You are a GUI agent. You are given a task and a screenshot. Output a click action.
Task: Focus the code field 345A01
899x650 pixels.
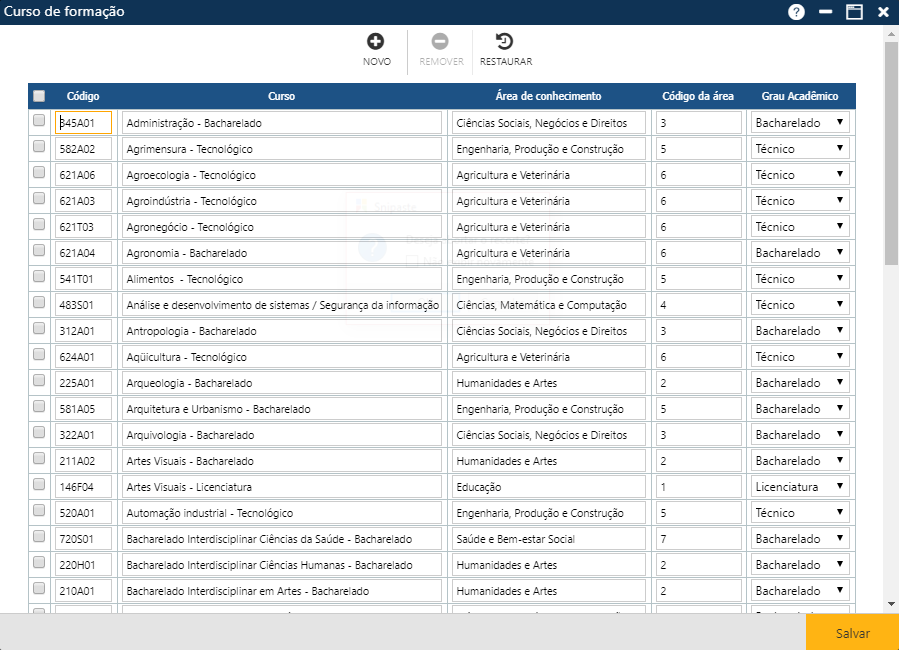pyautogui.click(x=83, y=123)
